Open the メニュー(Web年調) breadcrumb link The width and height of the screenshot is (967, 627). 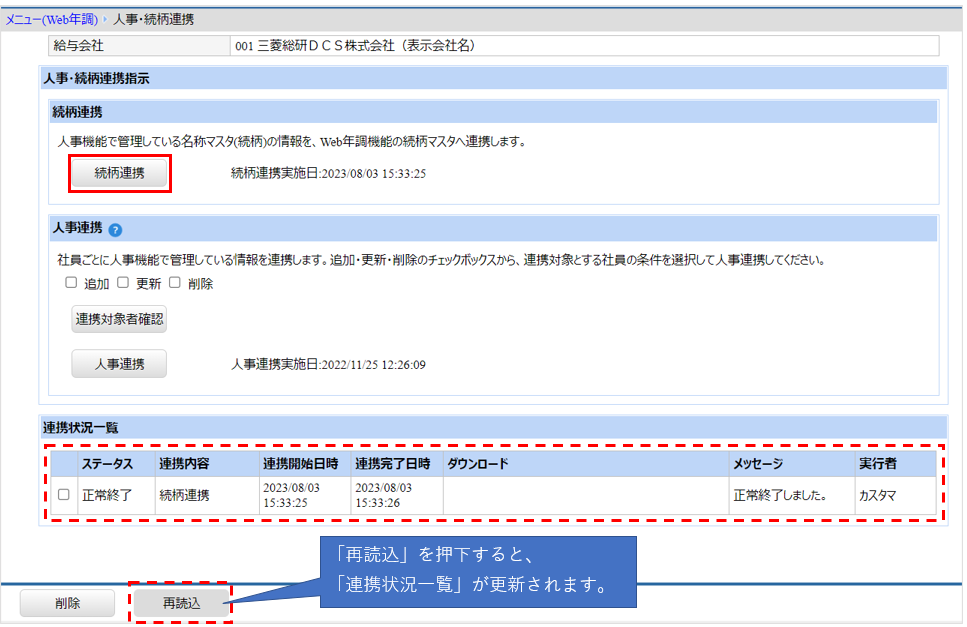coord(52,20)
